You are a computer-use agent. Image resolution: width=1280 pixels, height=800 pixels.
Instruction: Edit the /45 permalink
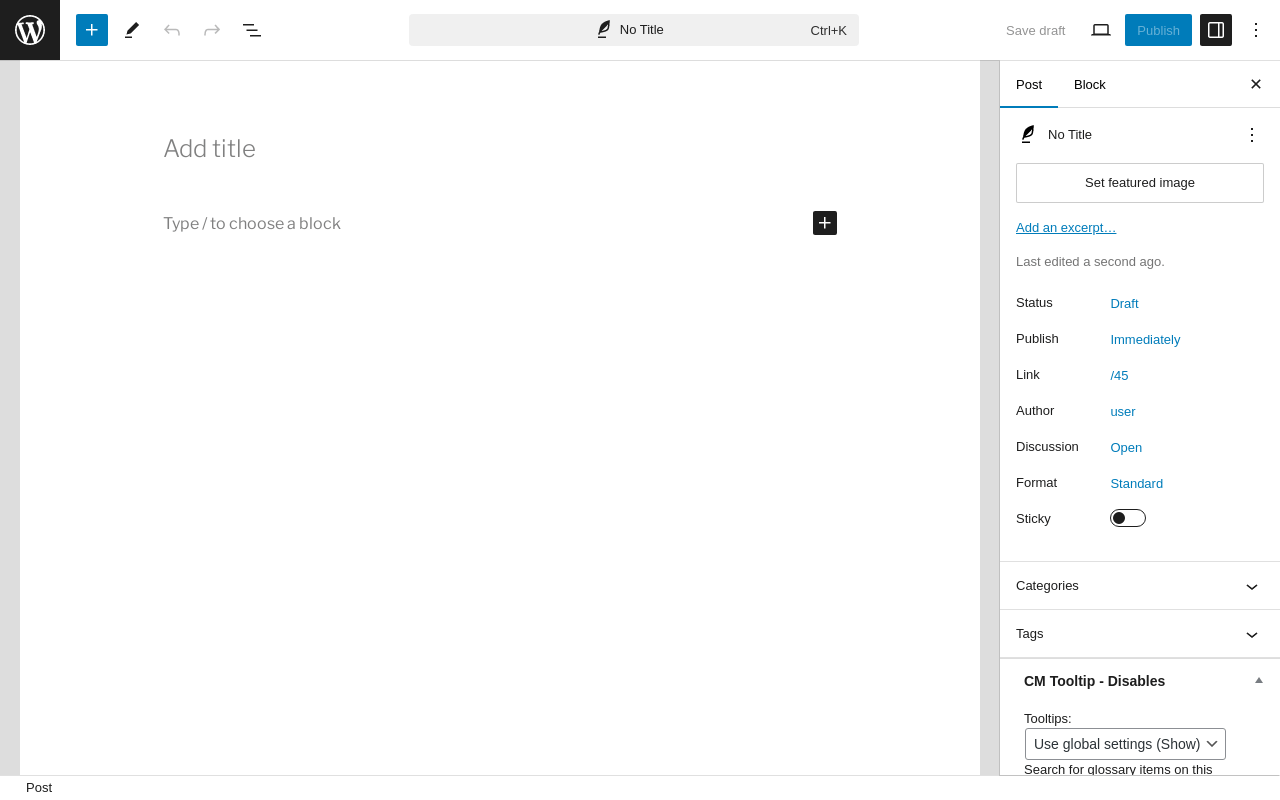(1119, 375)
